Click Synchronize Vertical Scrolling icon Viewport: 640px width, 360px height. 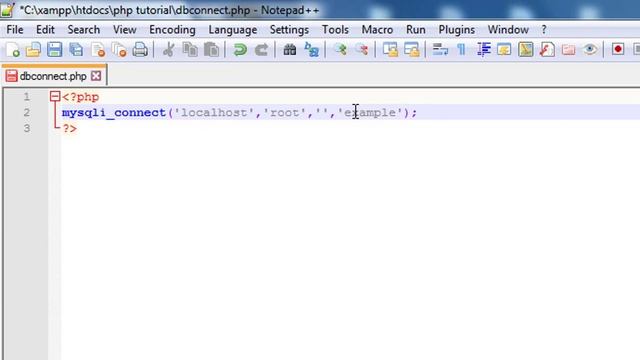click(x=390, y=50)
